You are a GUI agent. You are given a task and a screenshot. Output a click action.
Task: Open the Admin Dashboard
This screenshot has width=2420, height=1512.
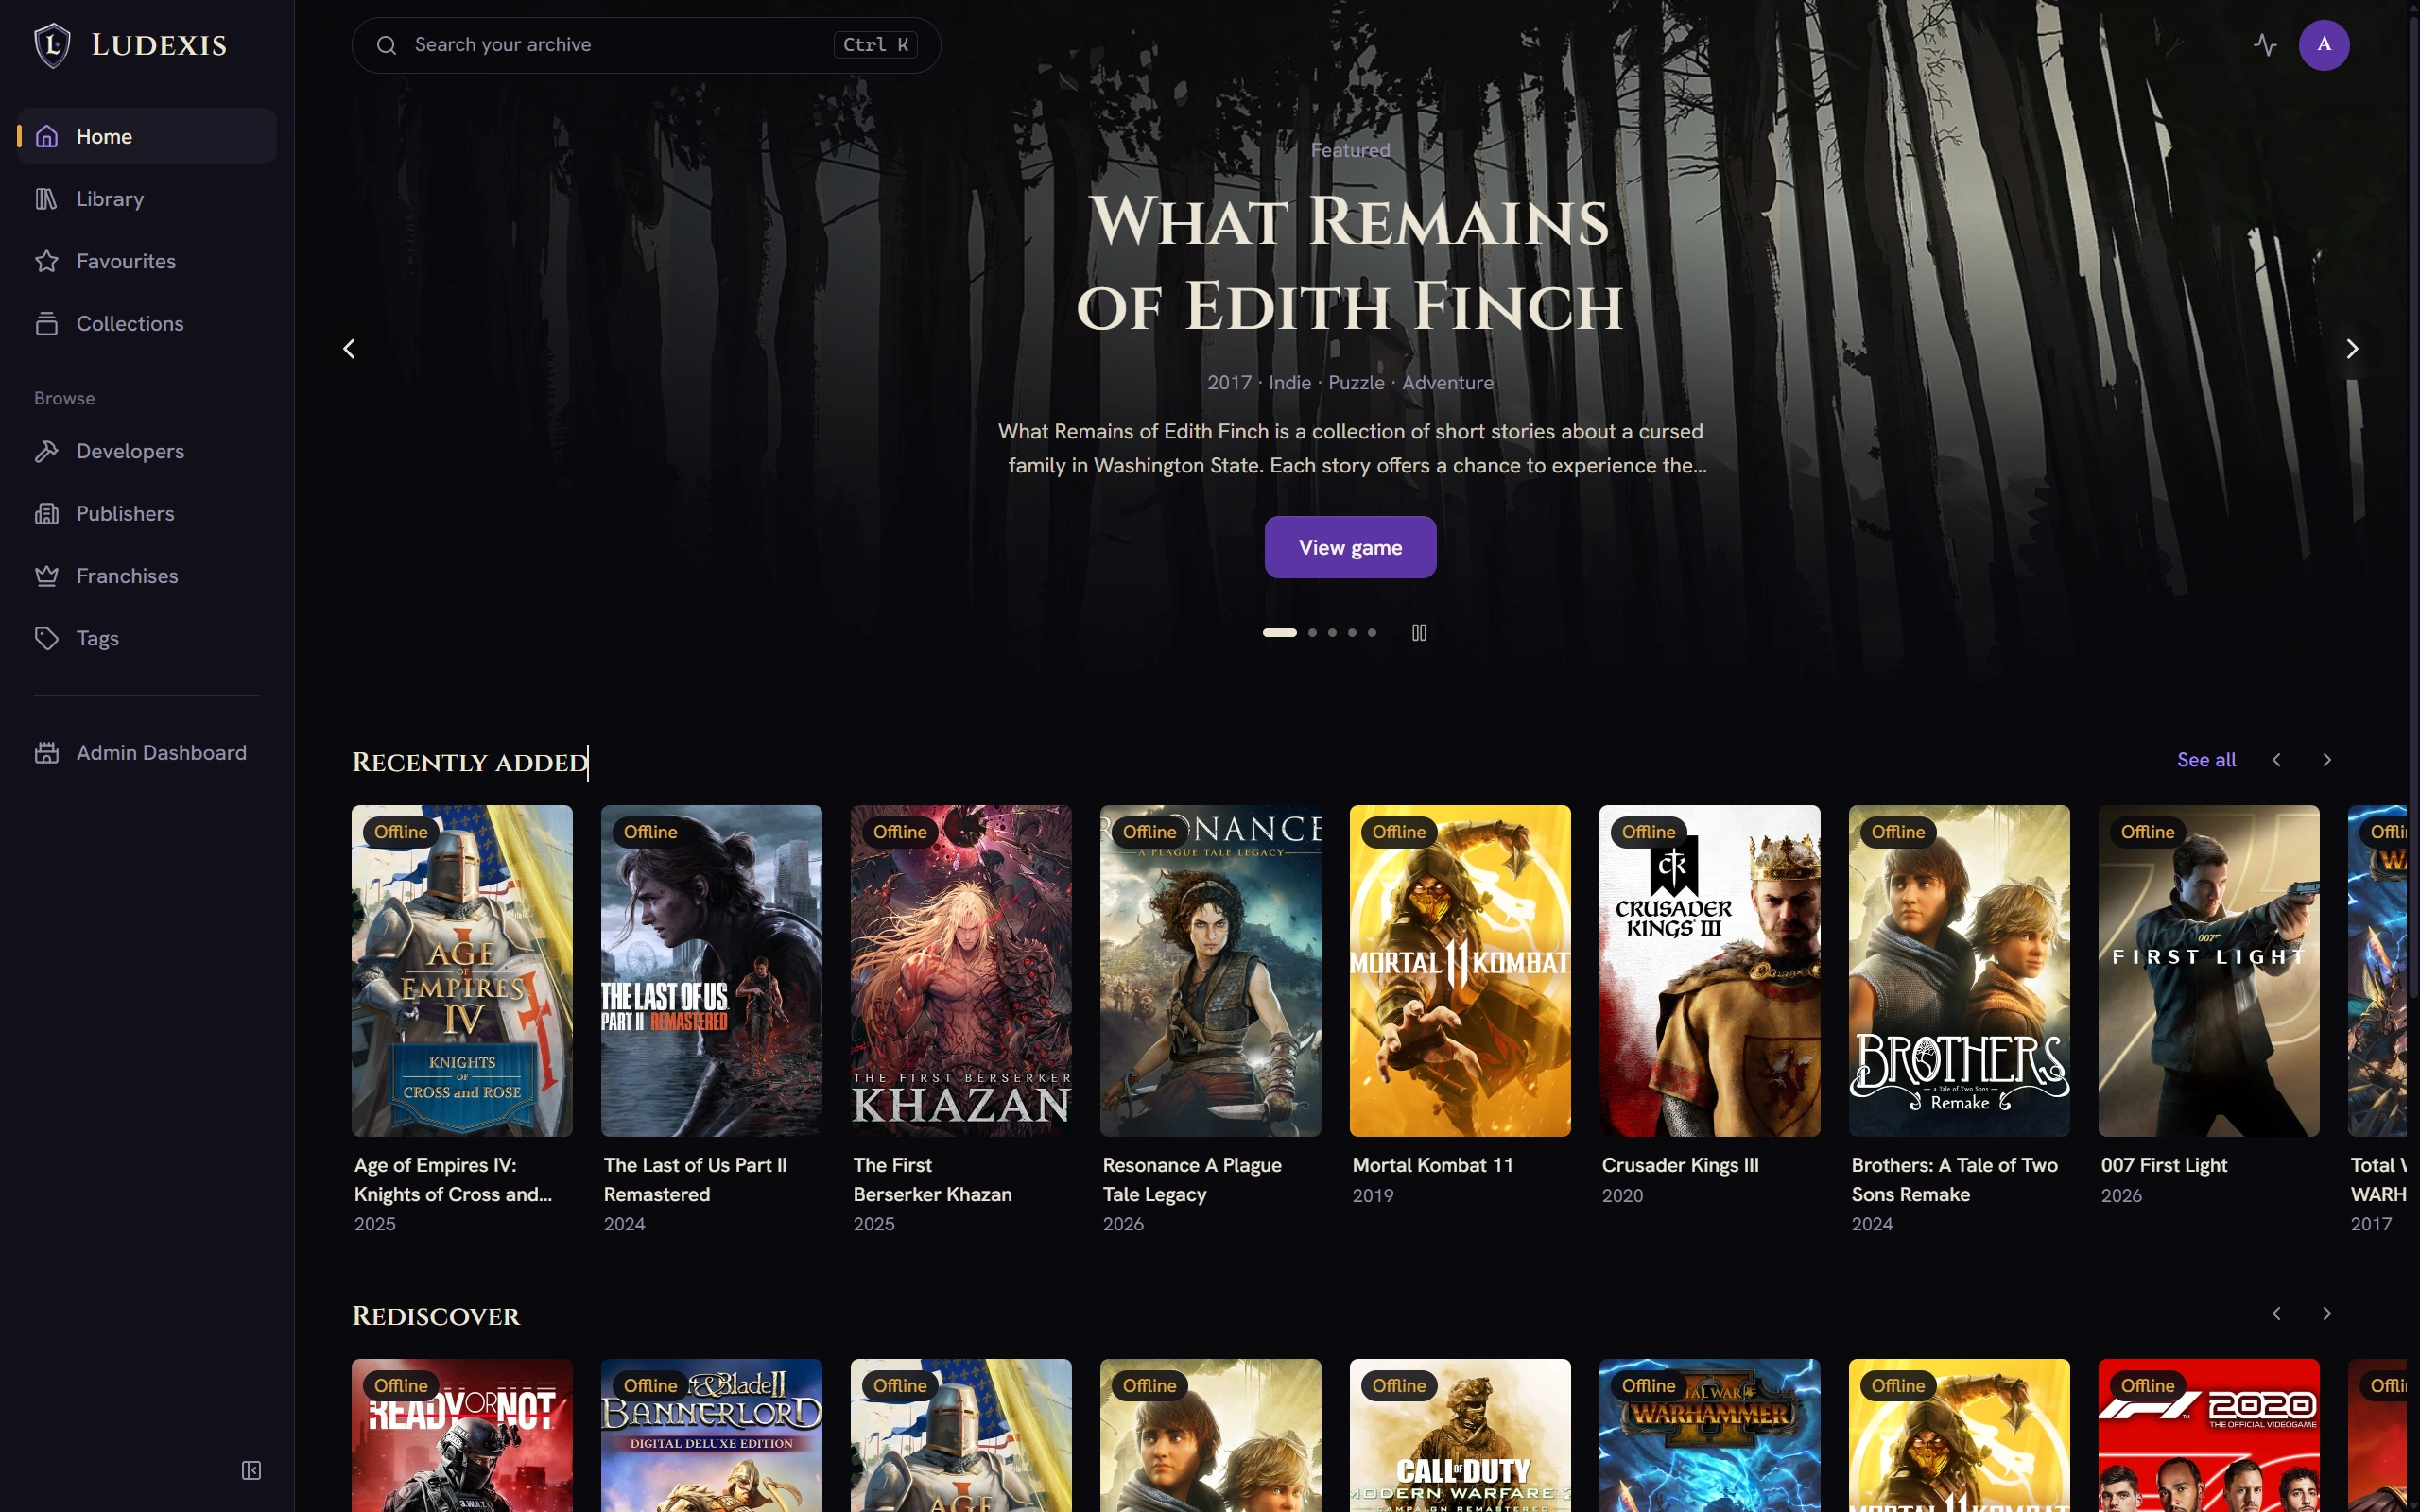(x=147, y=753)
